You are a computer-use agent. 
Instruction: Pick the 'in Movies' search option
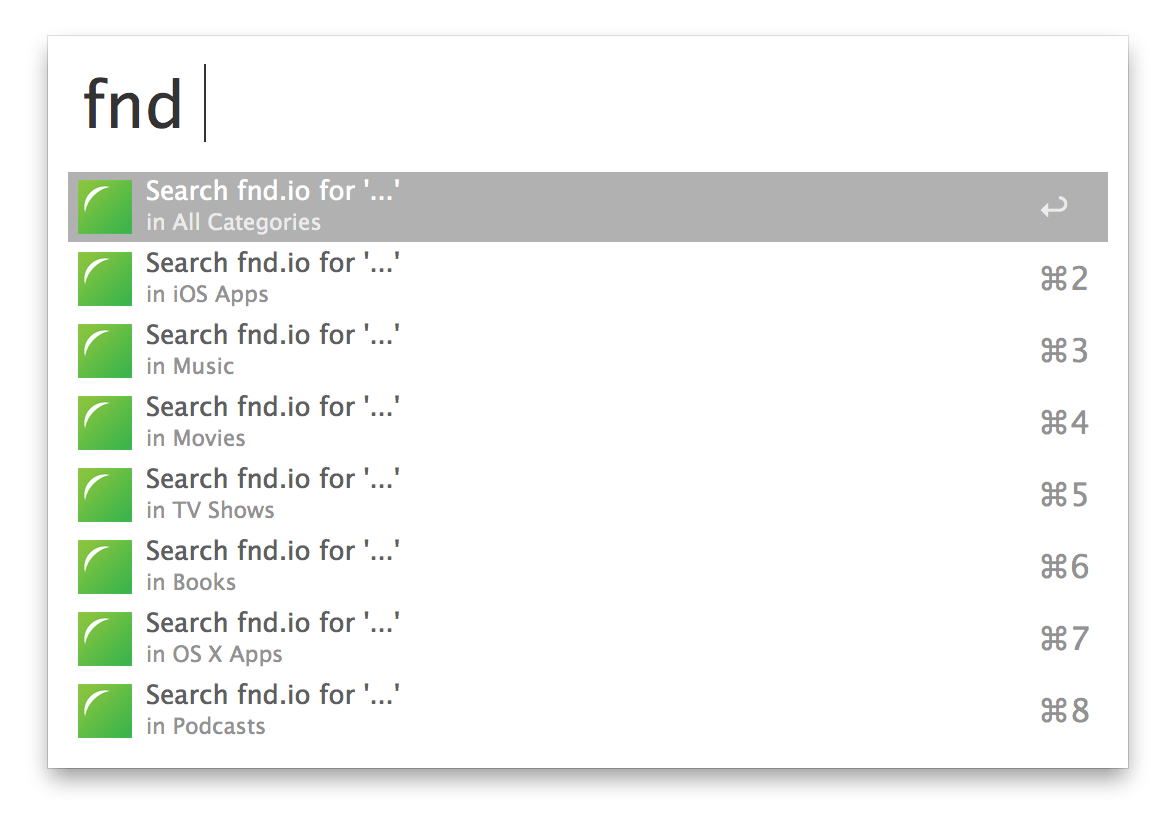click(x=588, y=423)
